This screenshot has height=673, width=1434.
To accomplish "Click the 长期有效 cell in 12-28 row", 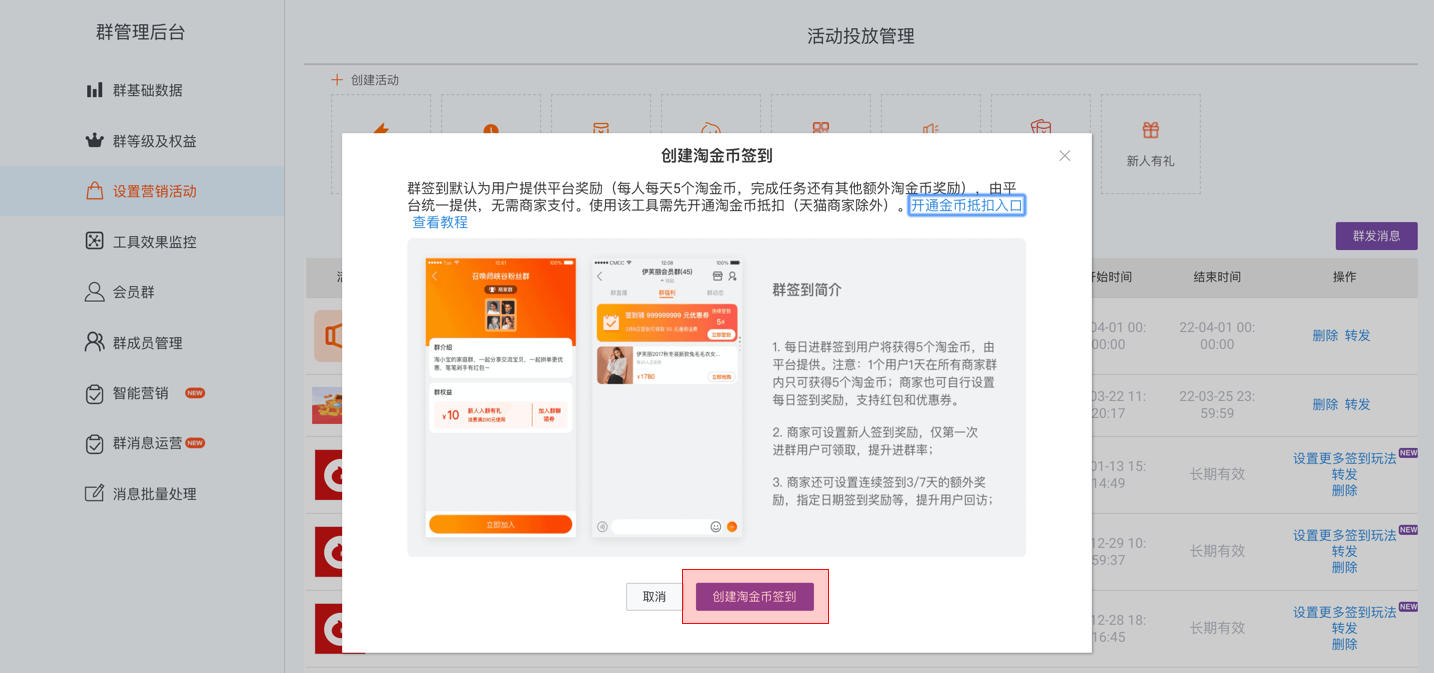I will coord(1217,629).
